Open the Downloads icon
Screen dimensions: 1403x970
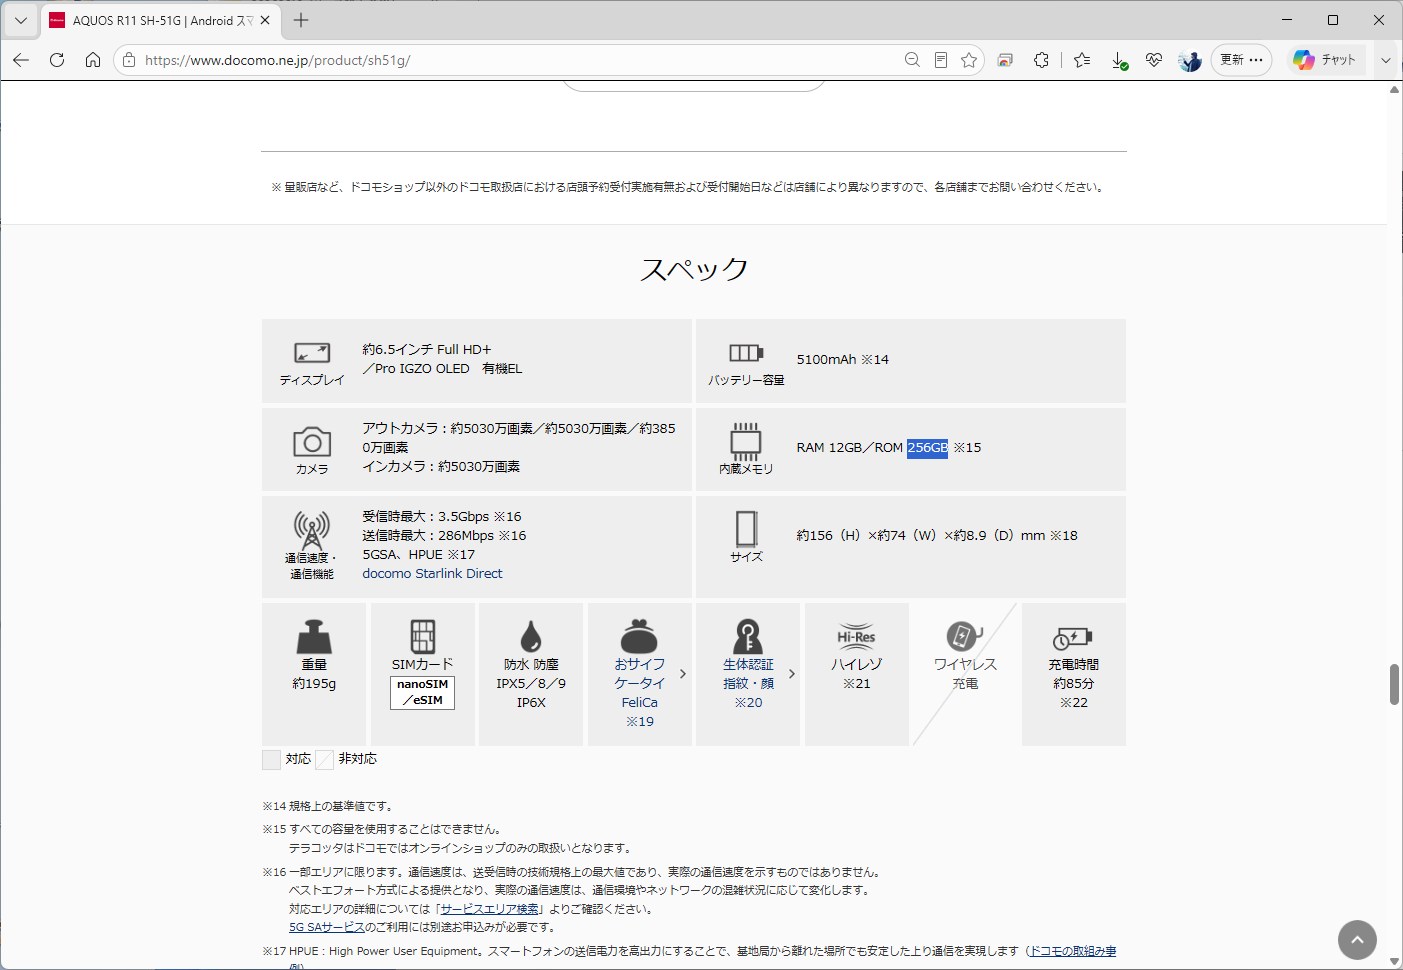(1119, 60)
